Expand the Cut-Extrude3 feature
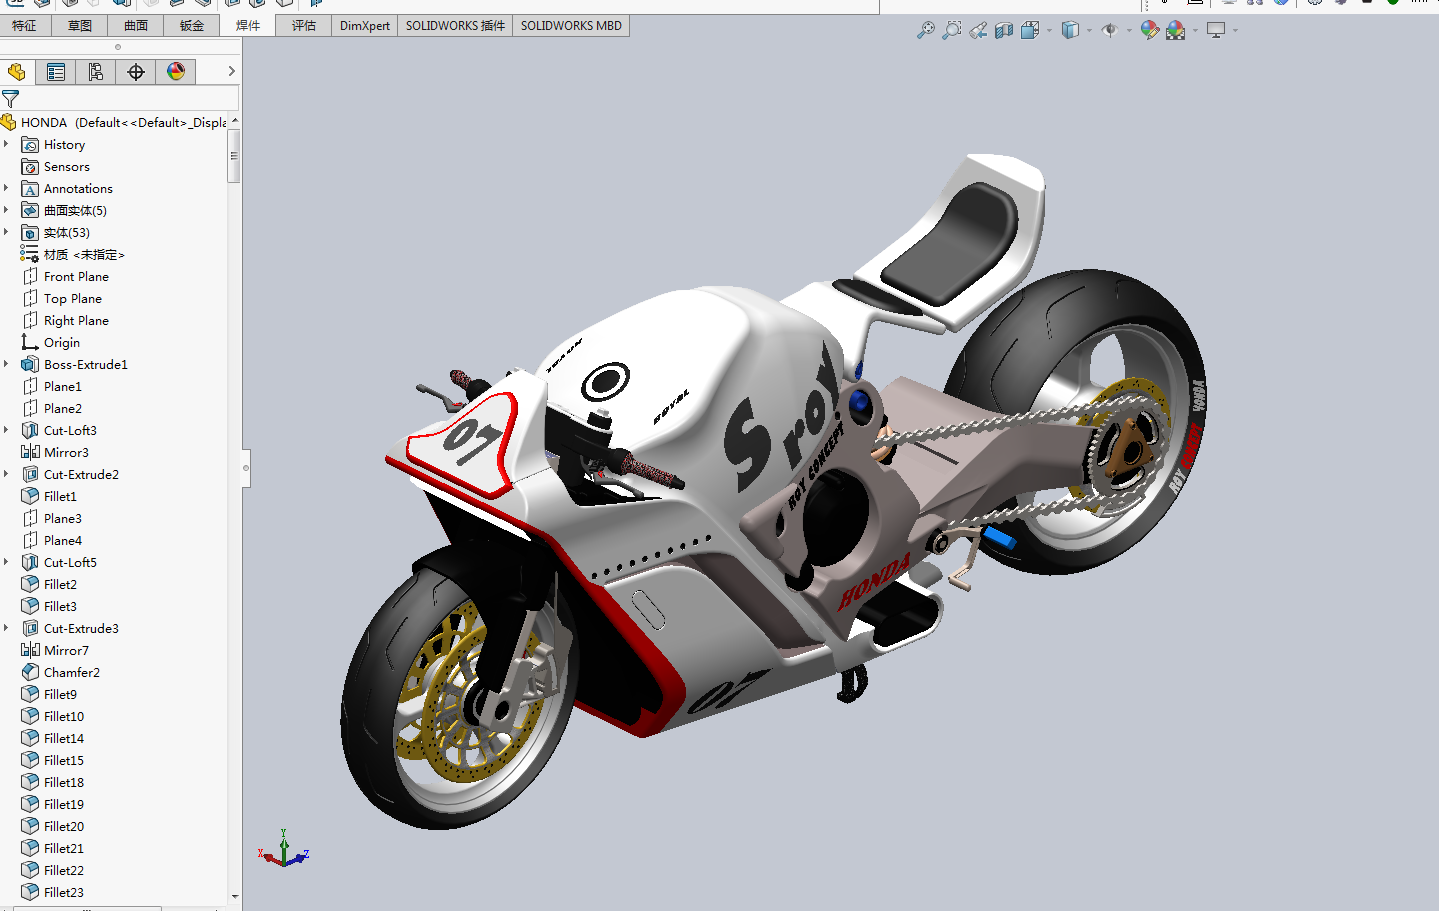 coord(6,628)
